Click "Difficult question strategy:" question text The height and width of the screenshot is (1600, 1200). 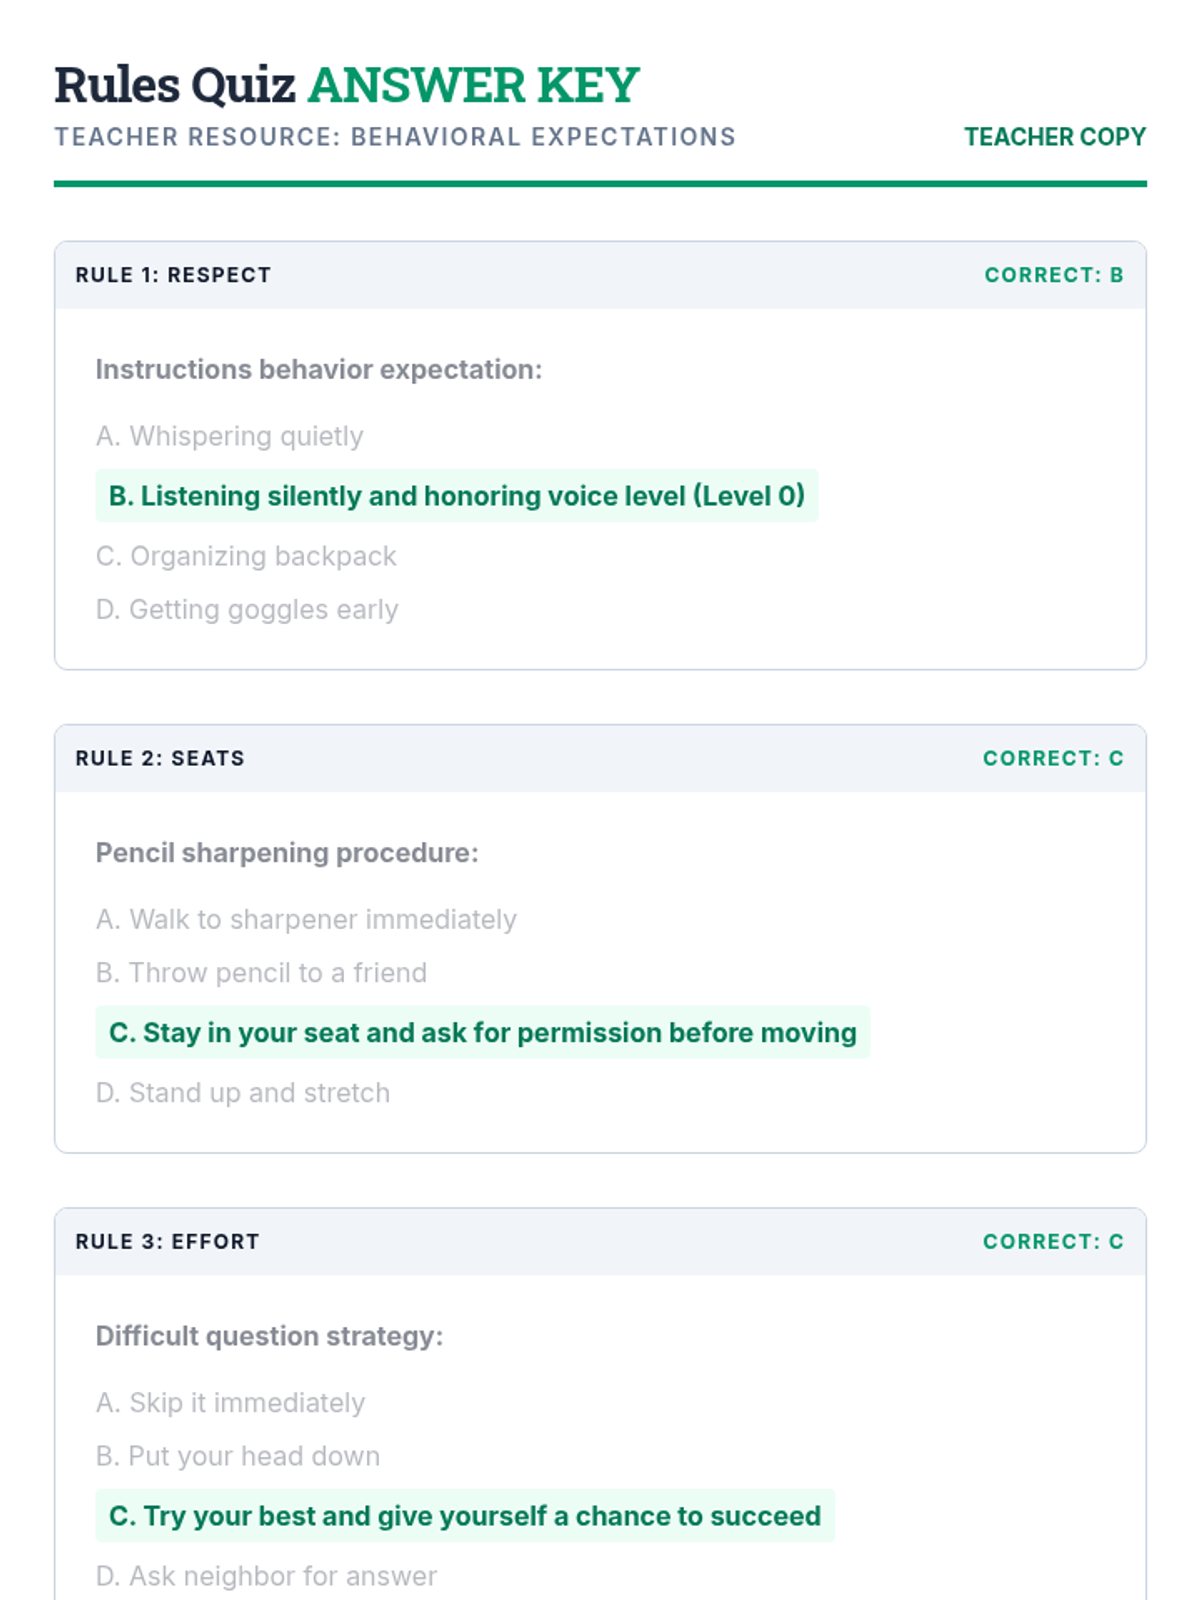click(x=269, y=1336)
